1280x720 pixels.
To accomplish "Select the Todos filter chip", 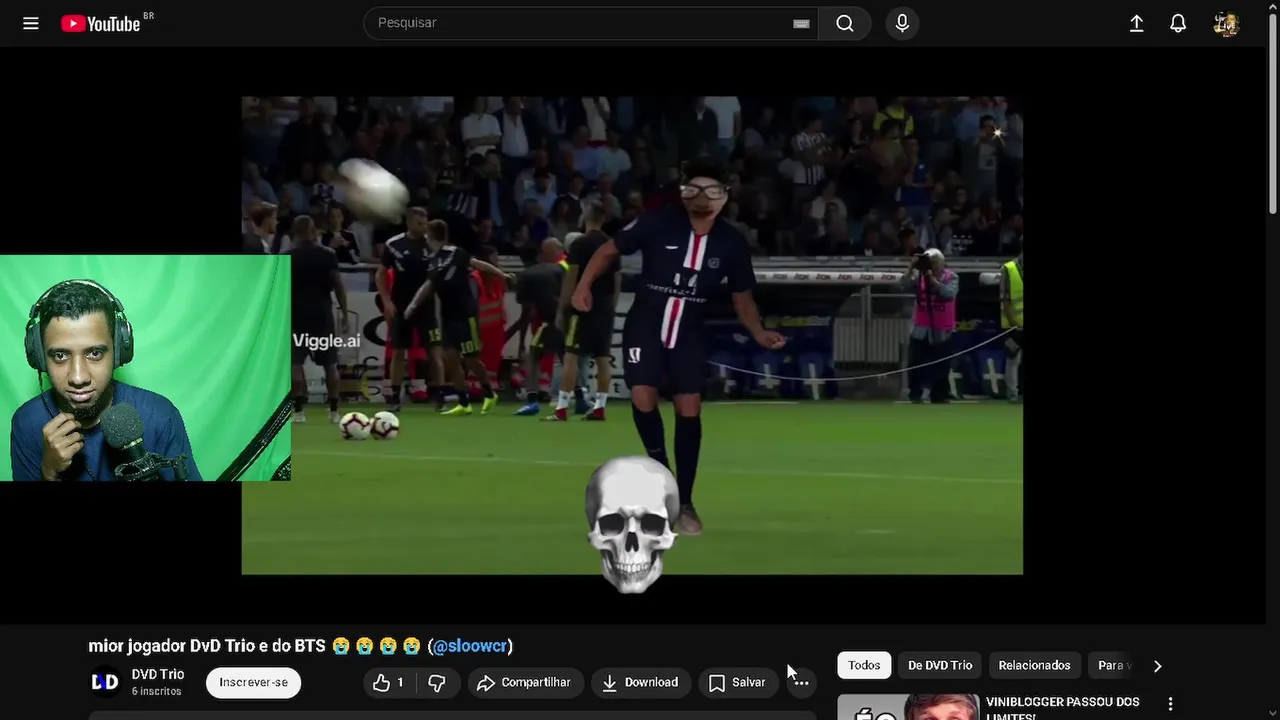I will click(864, 665).
